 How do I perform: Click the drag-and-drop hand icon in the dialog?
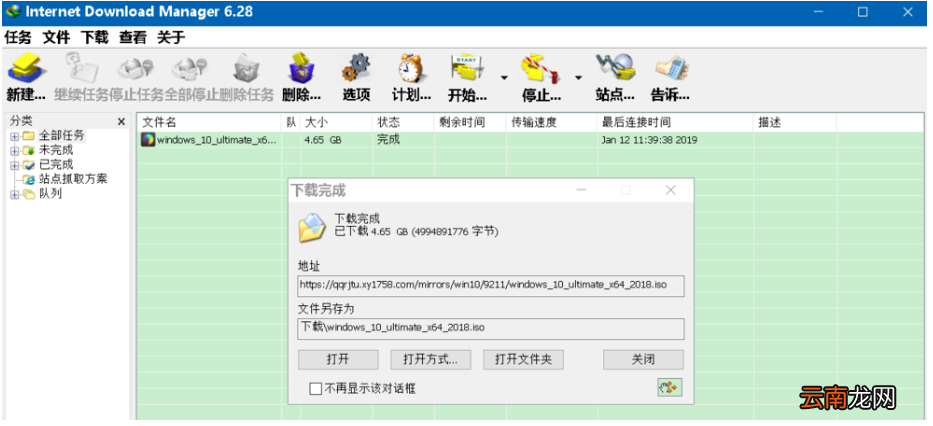tap(670, 387)
